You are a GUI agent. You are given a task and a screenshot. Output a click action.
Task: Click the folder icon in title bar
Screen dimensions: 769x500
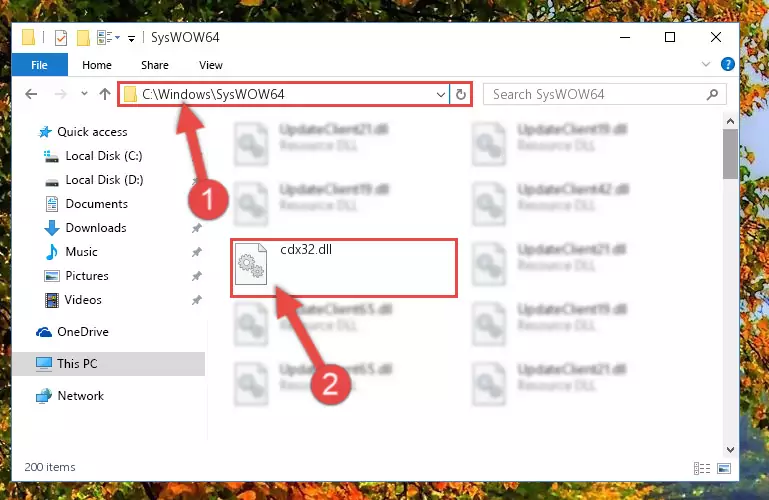coord(28,38)
